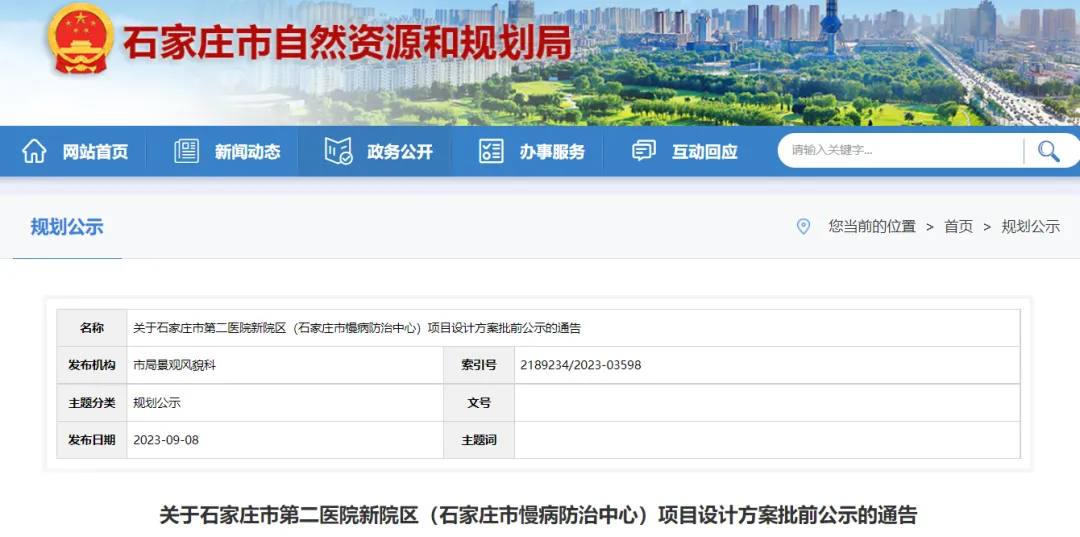Click the book icon beside 政务公开
The image size is (1080, 537).
pos(338,151)
